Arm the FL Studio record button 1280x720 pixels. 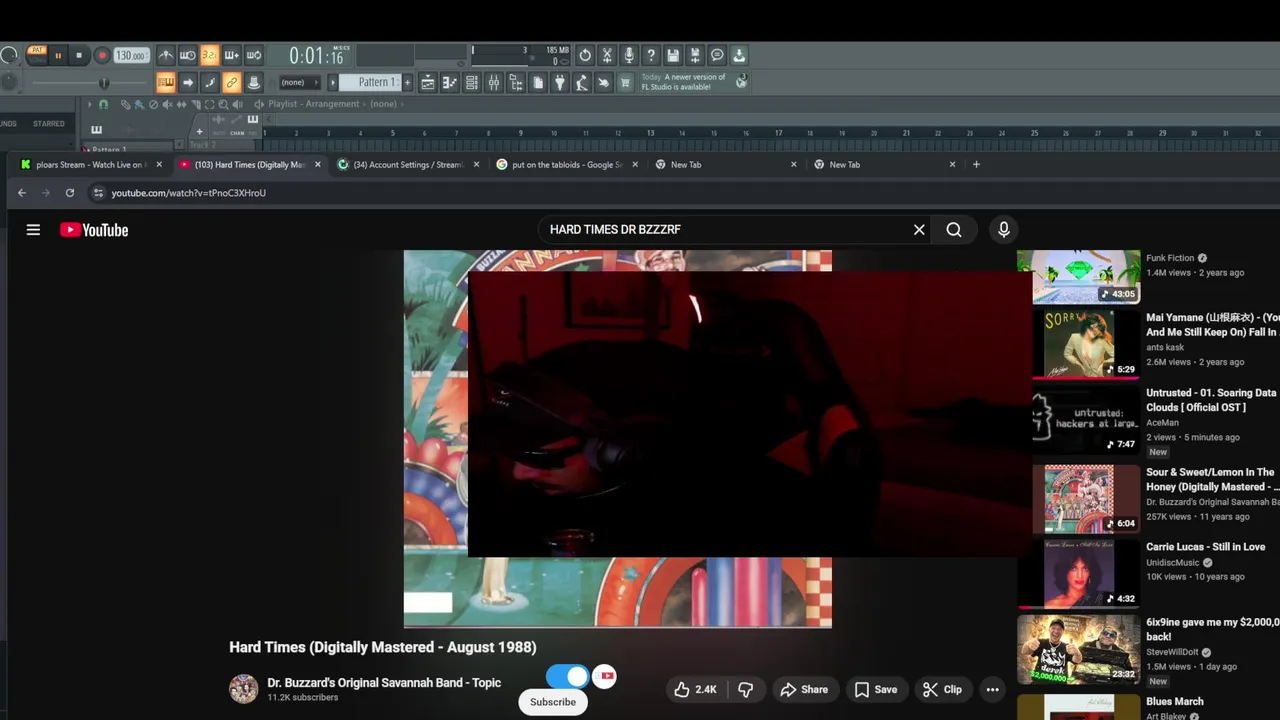pos(102,56)
